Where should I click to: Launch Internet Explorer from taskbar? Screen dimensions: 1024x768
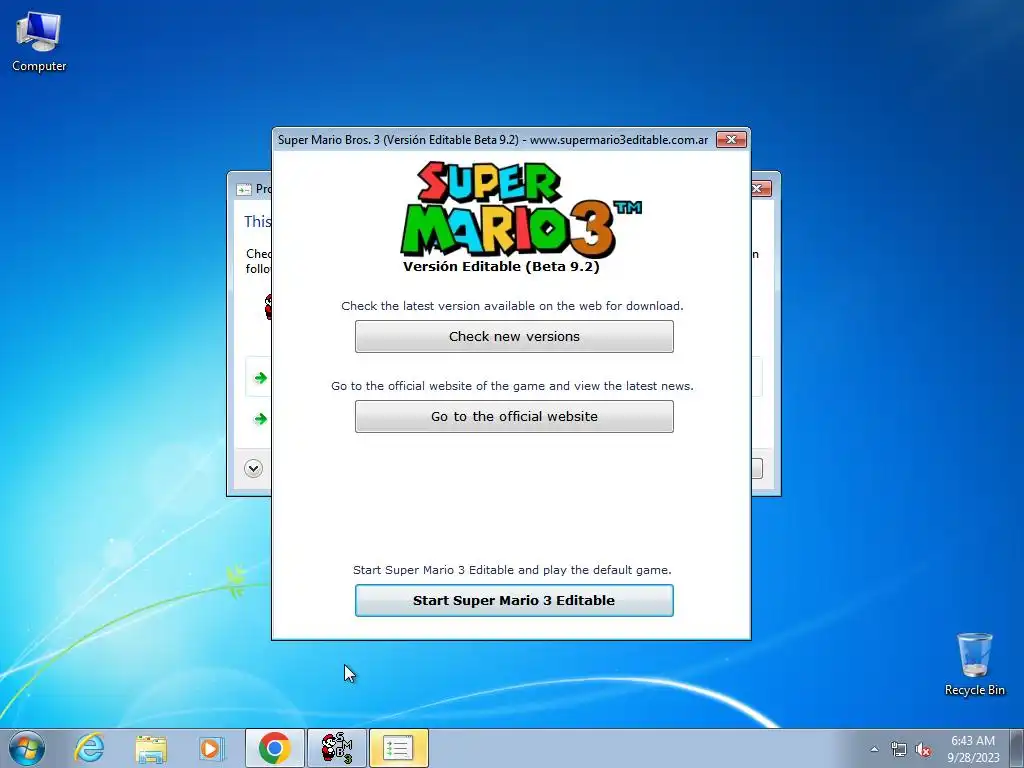89,748
